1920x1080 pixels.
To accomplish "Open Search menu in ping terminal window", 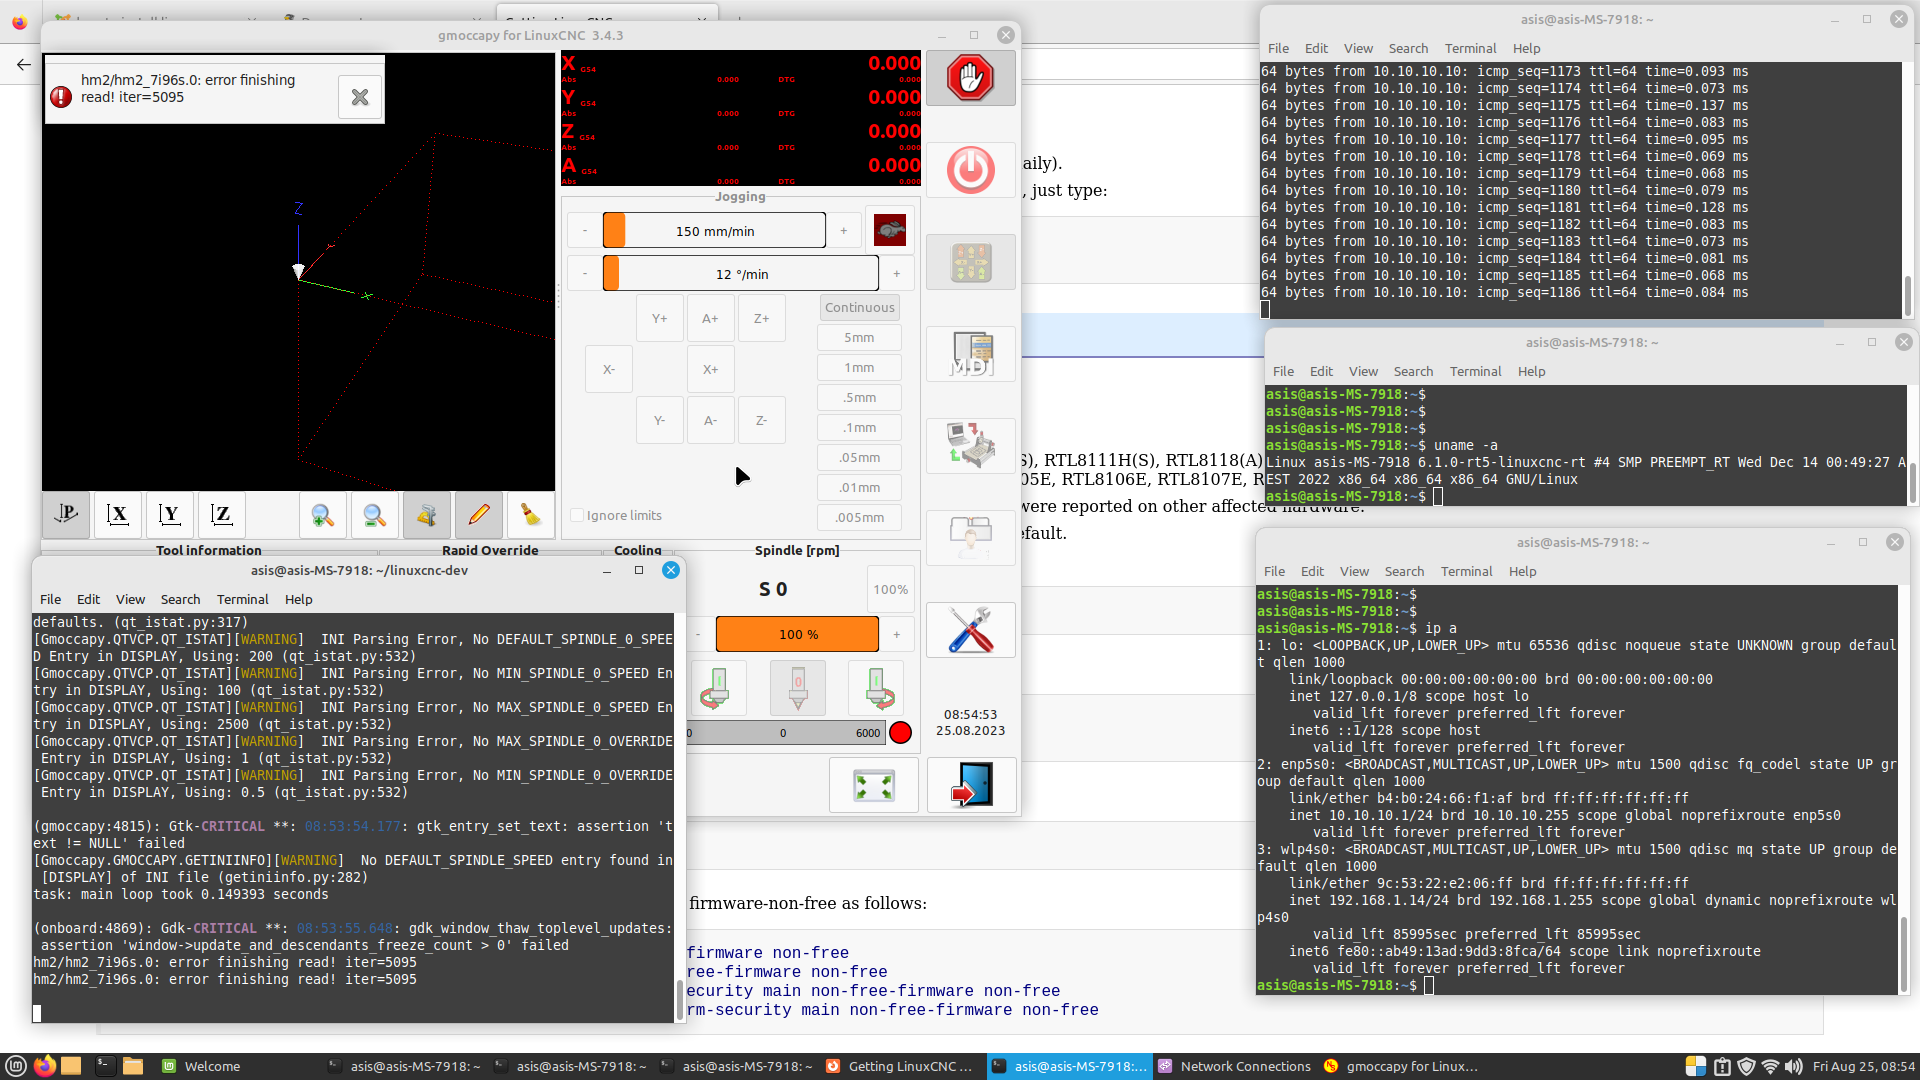I will [1408, 48].
